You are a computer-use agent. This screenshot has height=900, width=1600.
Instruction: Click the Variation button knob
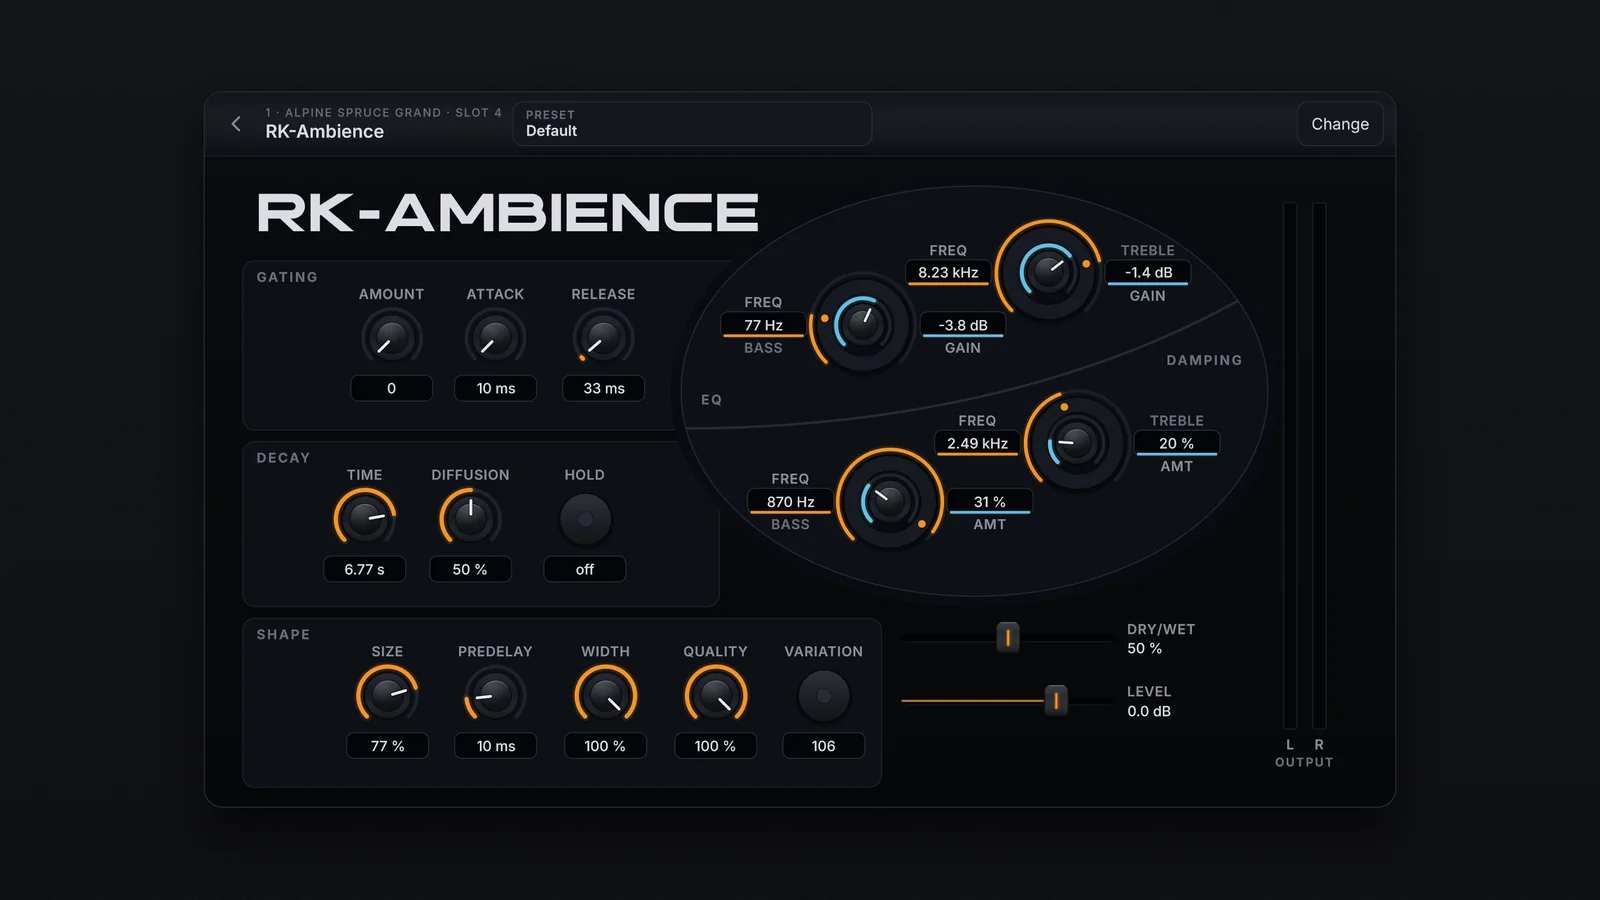coord(823,695)
